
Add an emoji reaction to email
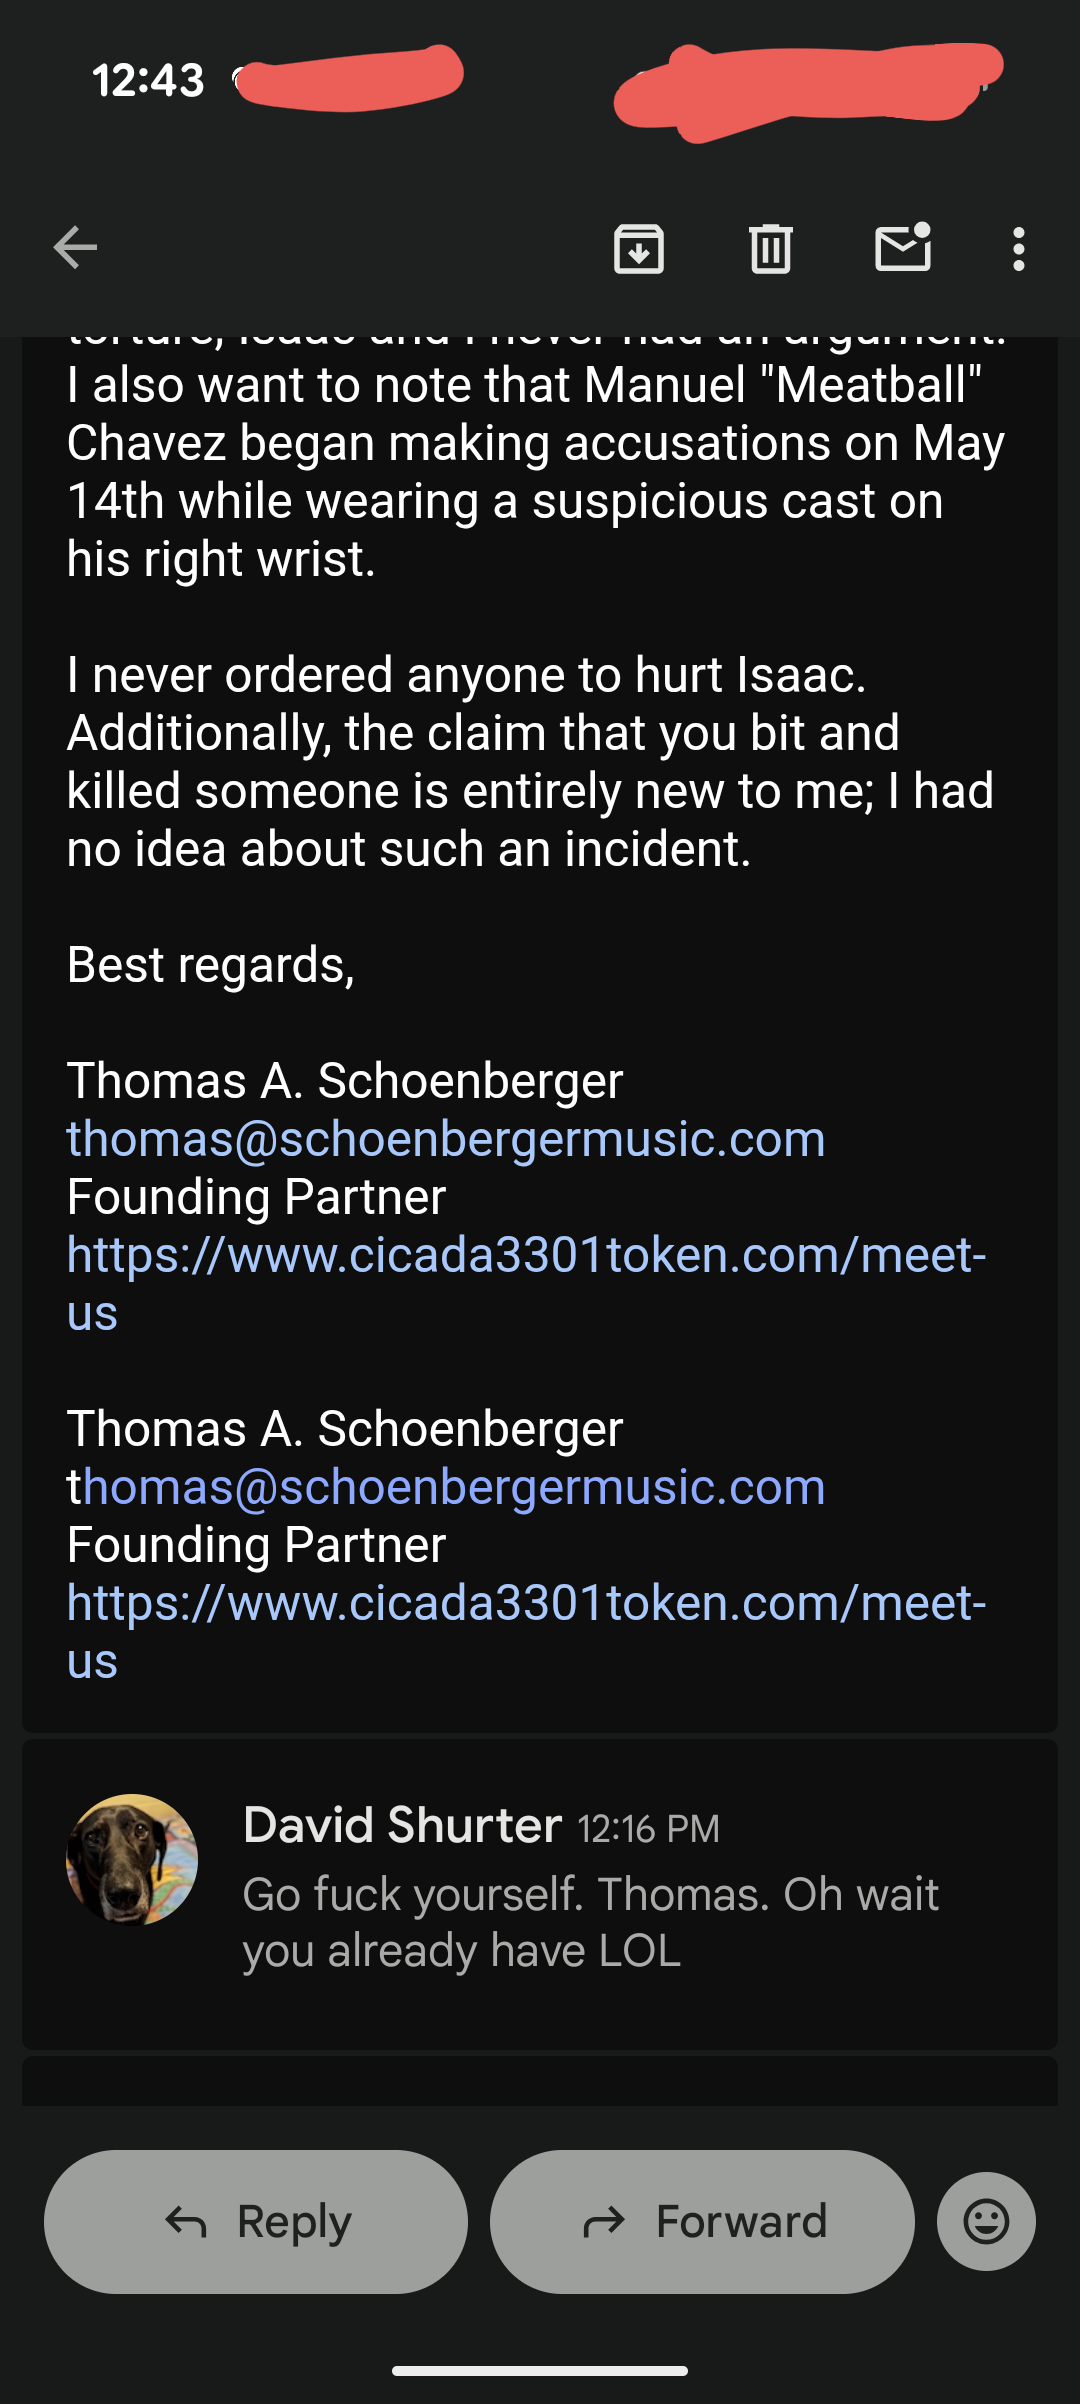986,2221
